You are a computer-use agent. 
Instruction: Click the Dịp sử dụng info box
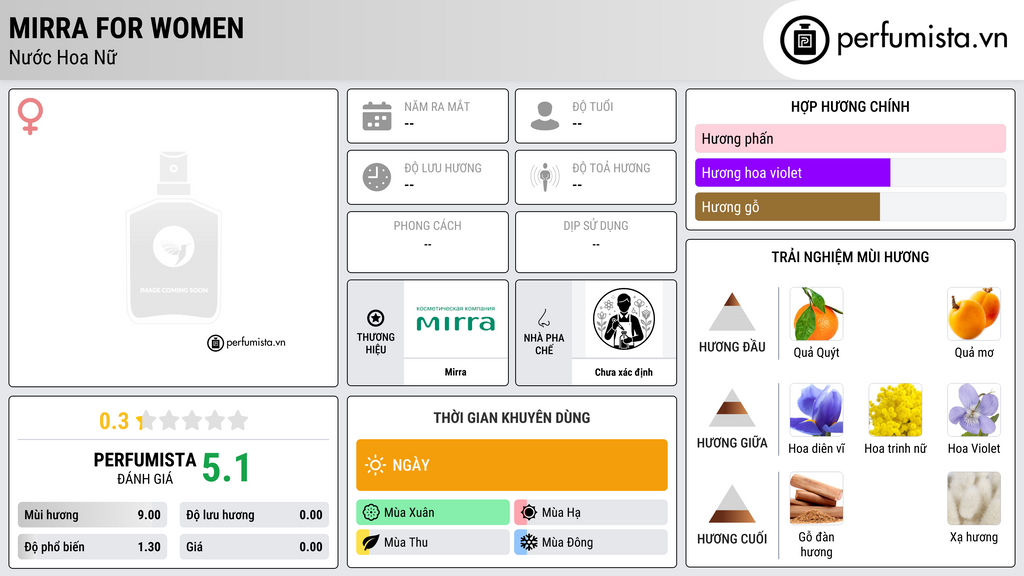click(x=596, y=242)
